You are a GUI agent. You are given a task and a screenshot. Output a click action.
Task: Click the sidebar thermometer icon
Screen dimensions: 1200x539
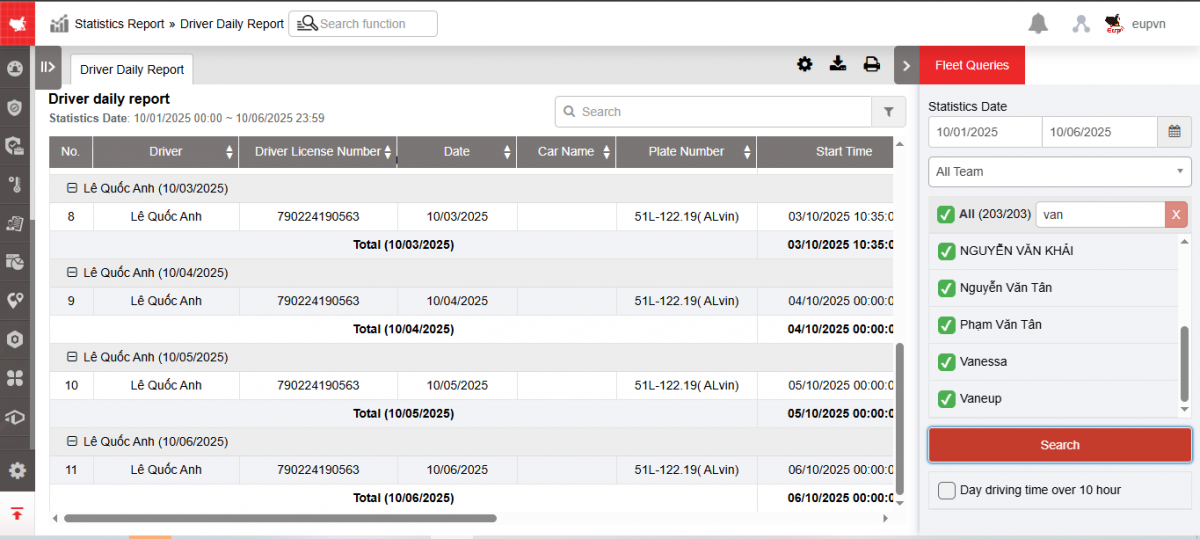(16, 184)
